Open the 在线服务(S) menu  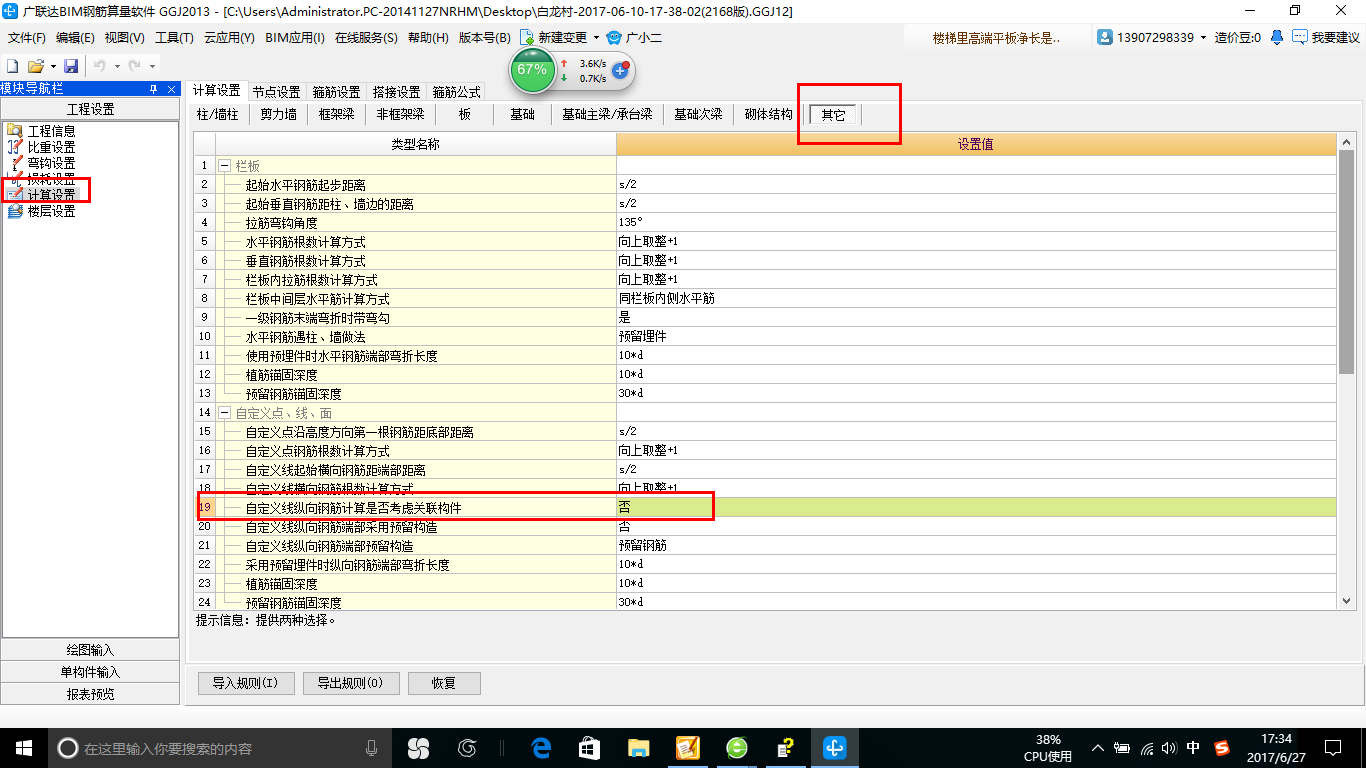(x=366, y=37)
